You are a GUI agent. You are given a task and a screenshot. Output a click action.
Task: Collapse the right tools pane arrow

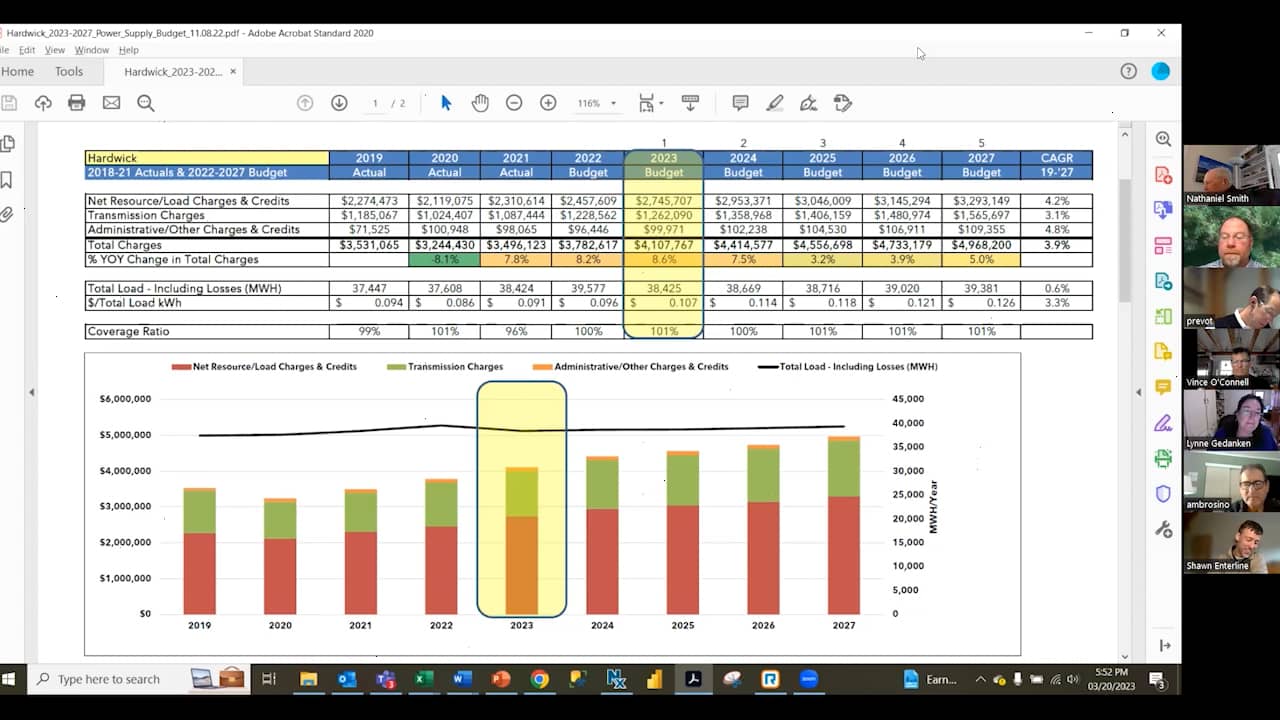click(x=1164, y=645)
